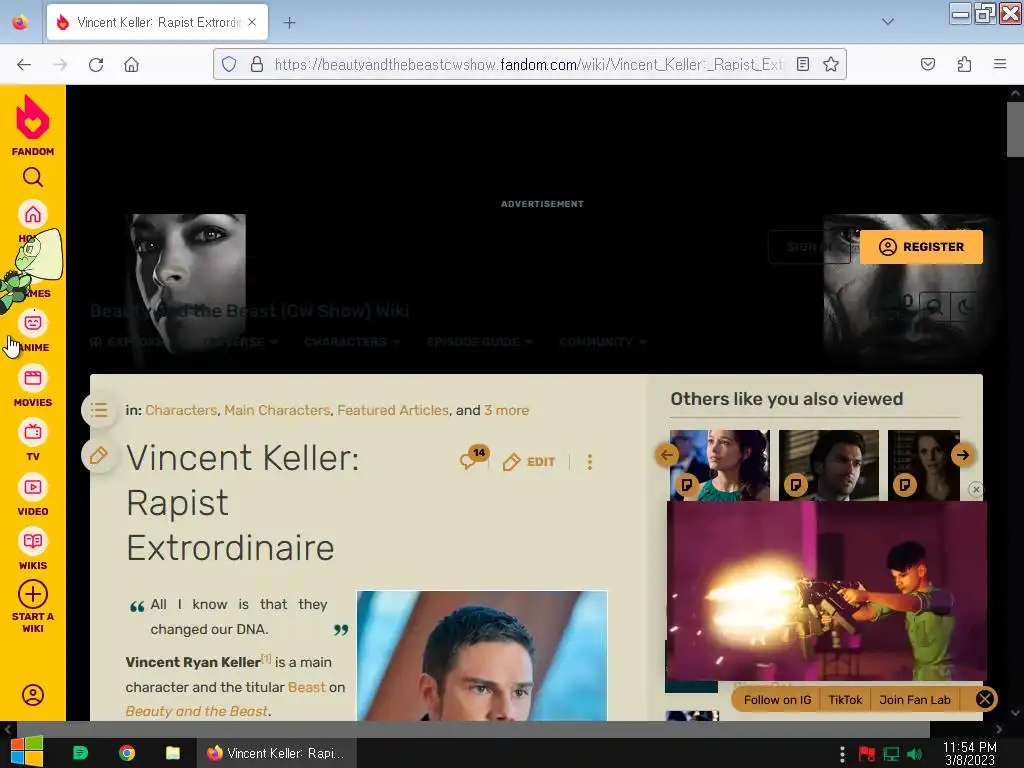
Task: Start a wiki using the plus icon
Action: (33, 594)
